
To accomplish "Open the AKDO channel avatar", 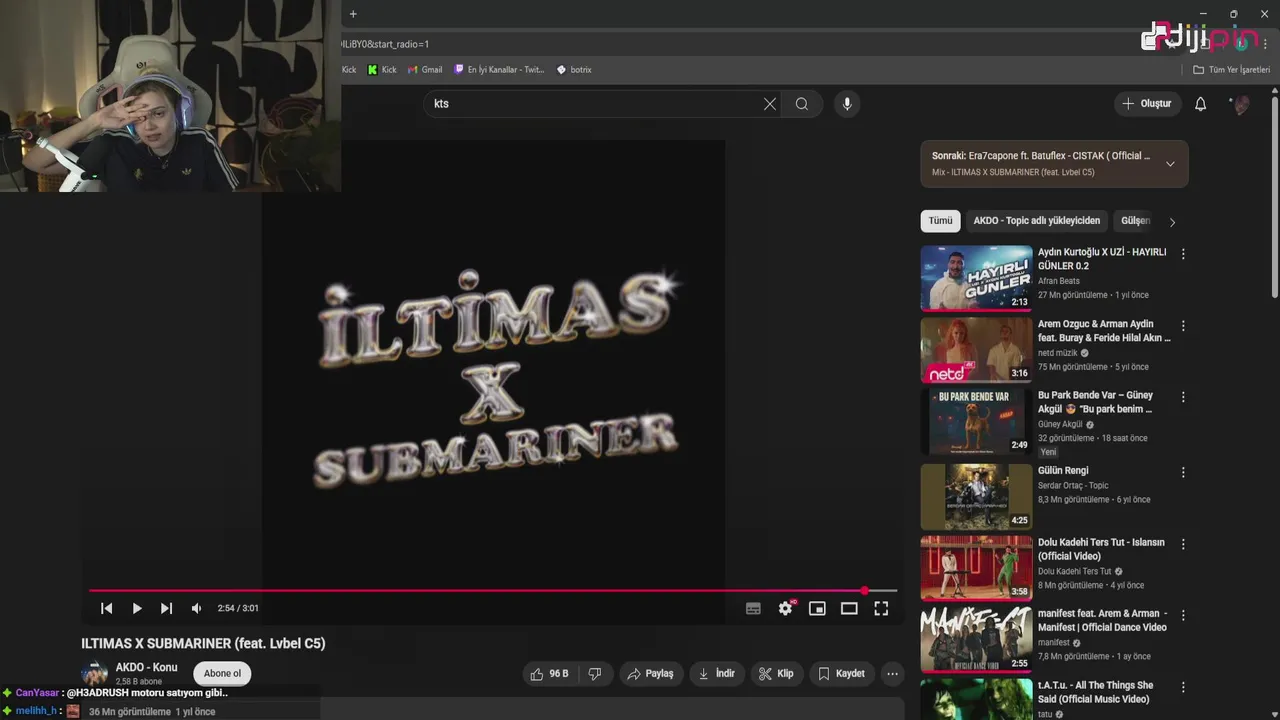I will point(95,673).
